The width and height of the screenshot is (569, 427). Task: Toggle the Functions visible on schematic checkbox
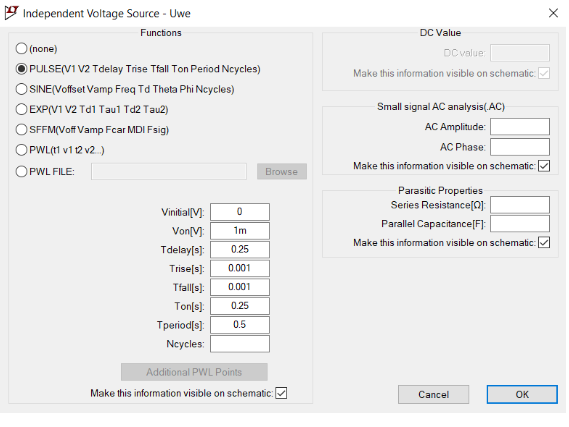click(281, 393)
